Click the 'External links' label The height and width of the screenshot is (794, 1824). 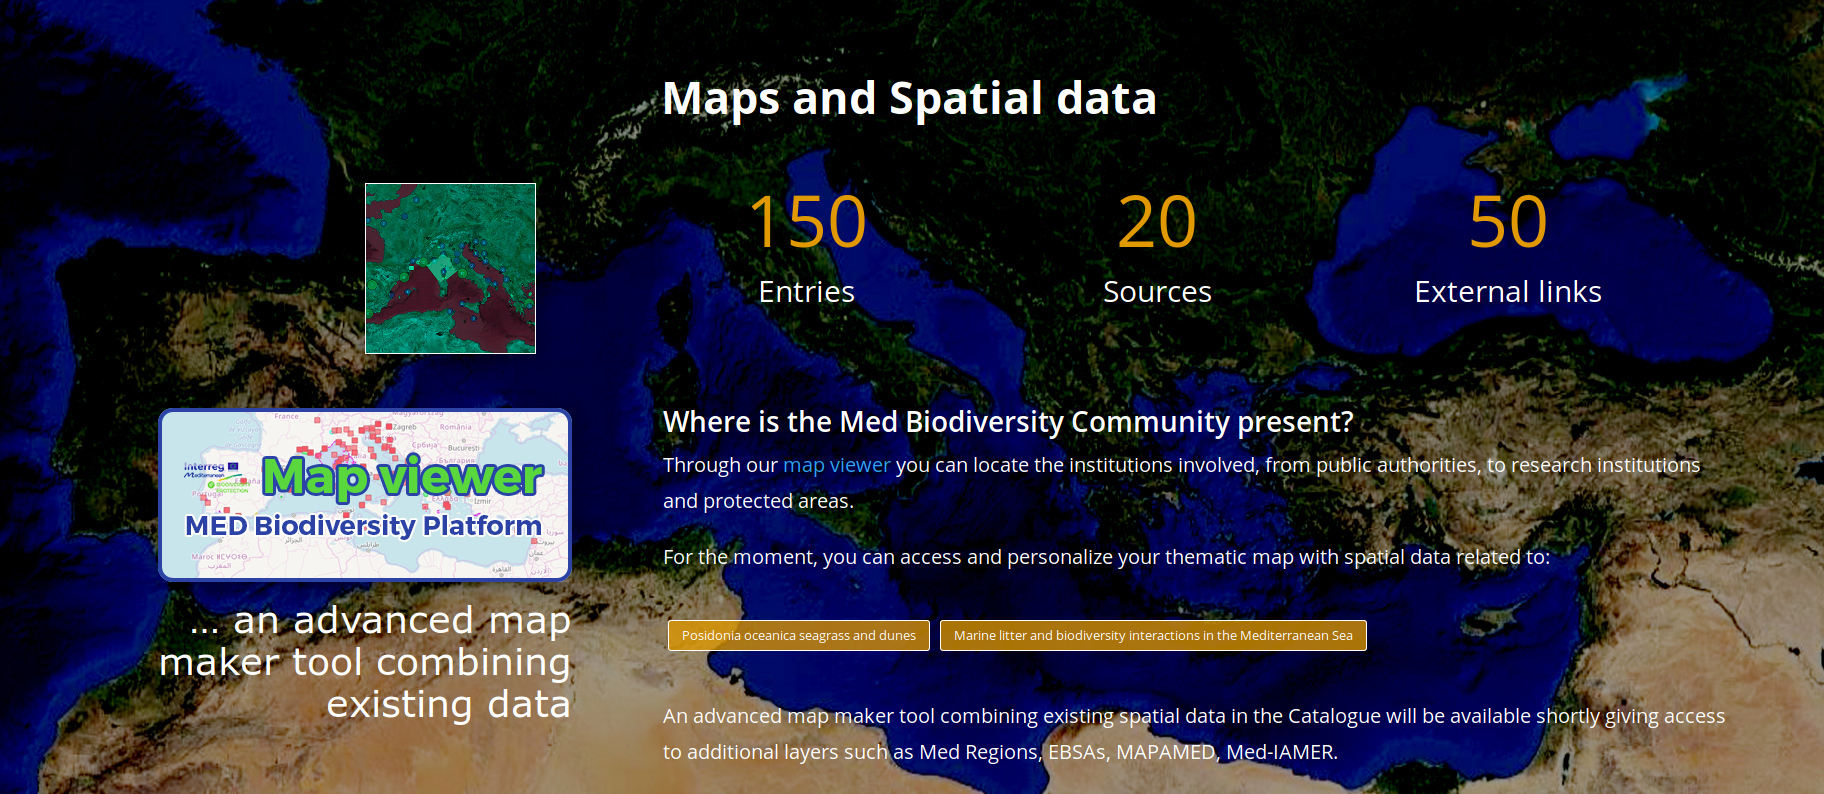(x=1507, y=292)
